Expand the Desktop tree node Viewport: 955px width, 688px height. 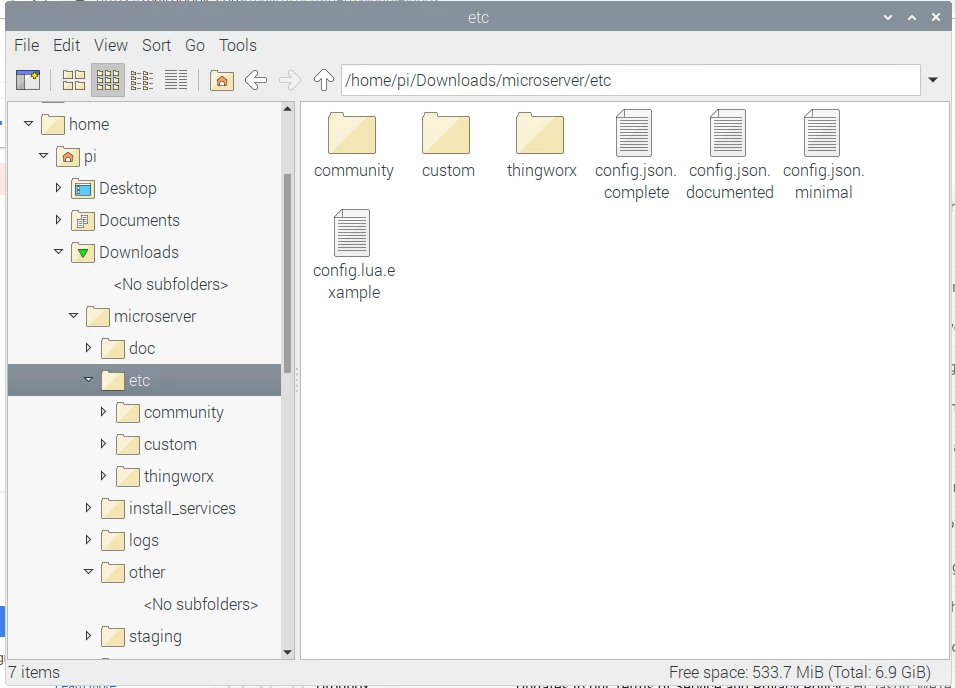coord(58,188)
